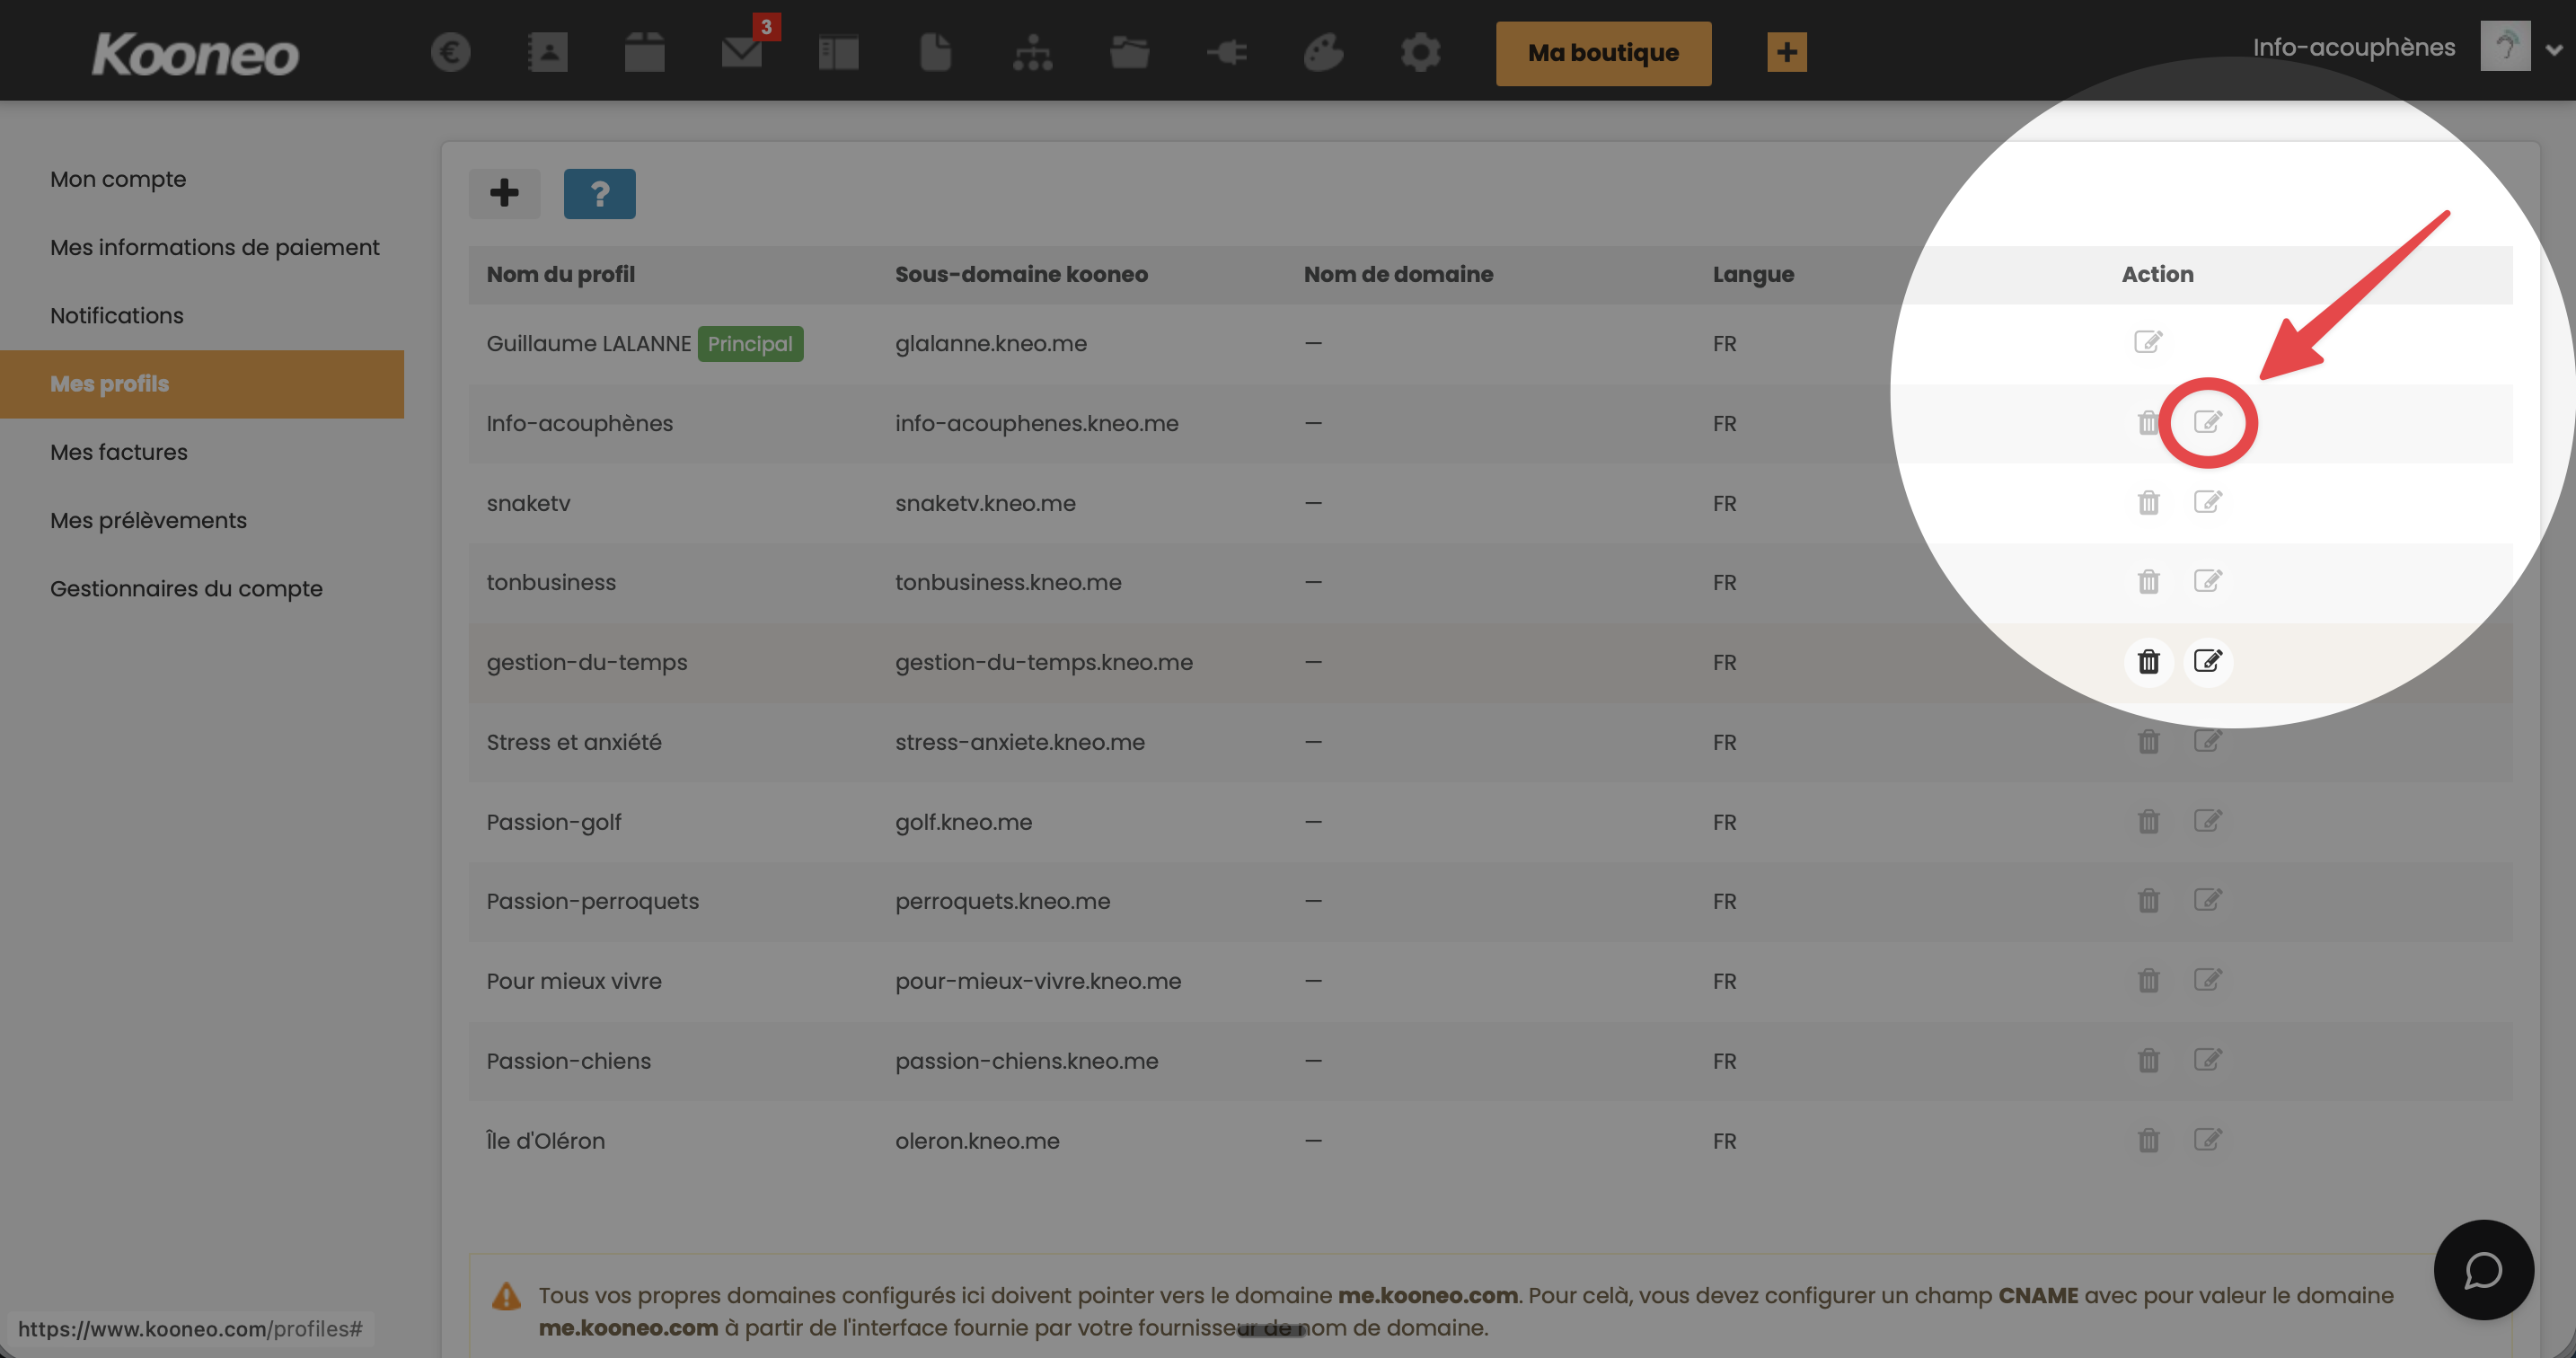The image size is (2576, 1358).
Task: Open the palette design icon
Action: tap(1322, 52)
